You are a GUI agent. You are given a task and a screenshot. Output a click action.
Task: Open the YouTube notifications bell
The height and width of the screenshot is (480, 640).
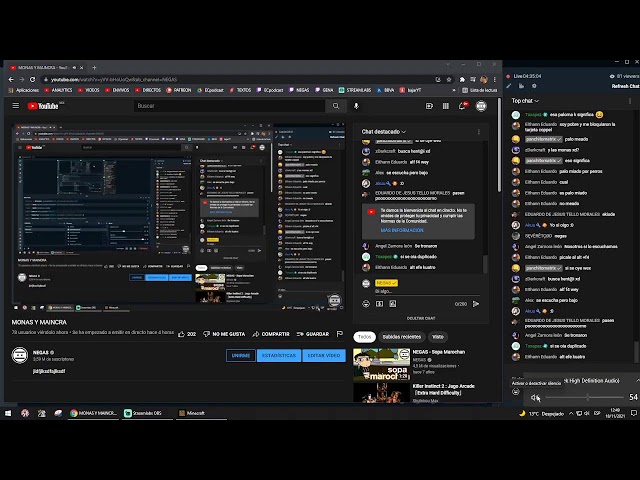[462, 106]
